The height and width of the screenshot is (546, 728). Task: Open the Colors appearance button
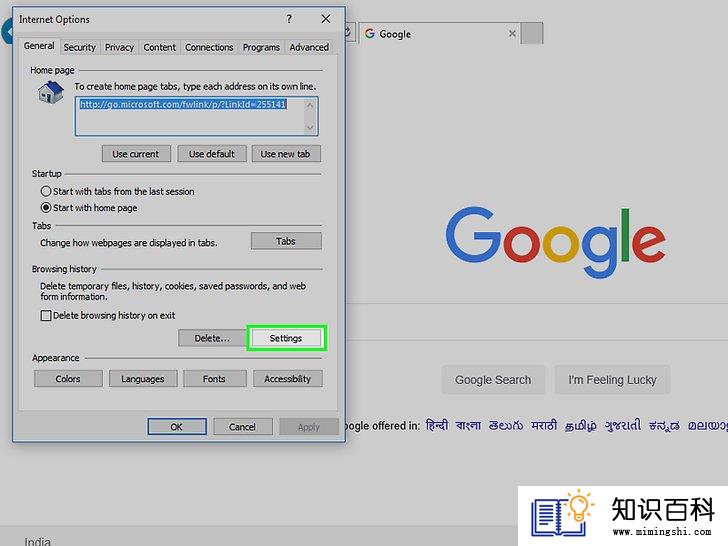point(68,379)
